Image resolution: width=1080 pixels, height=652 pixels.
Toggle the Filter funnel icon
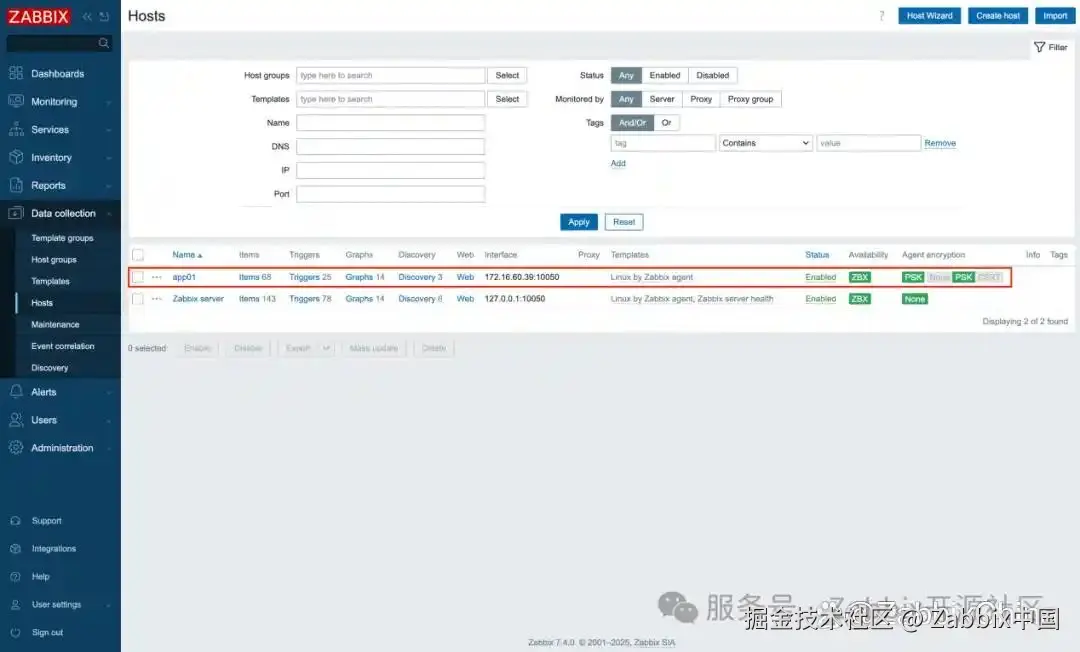click(x=1039, y=48)
